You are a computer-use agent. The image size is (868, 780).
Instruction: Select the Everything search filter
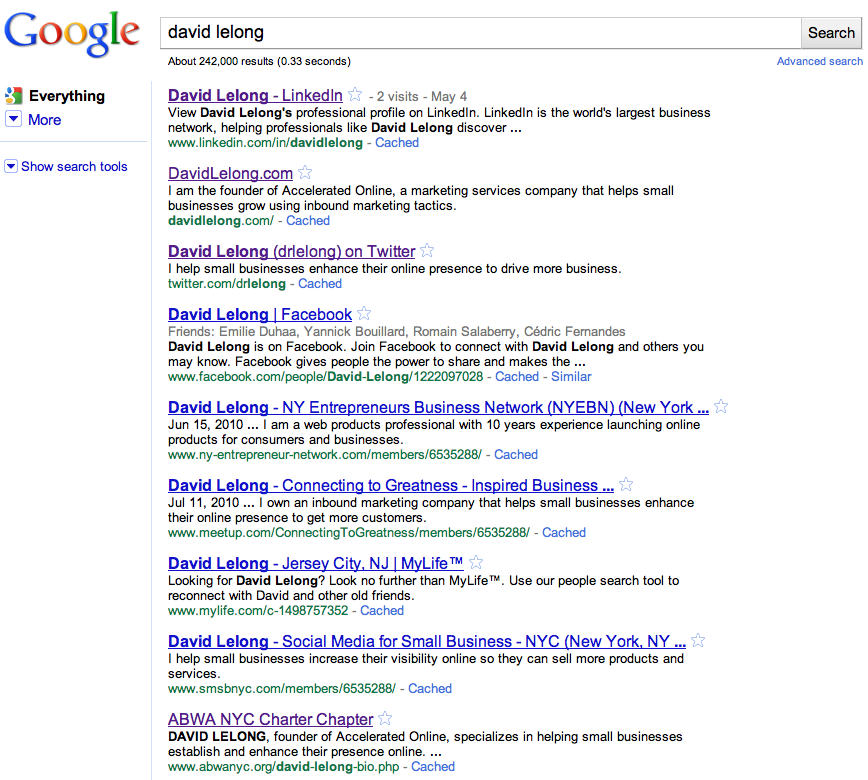tap(66, 96)
